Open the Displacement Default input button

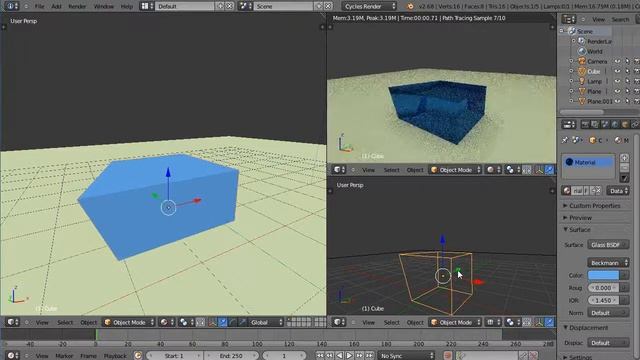point(608,343)
